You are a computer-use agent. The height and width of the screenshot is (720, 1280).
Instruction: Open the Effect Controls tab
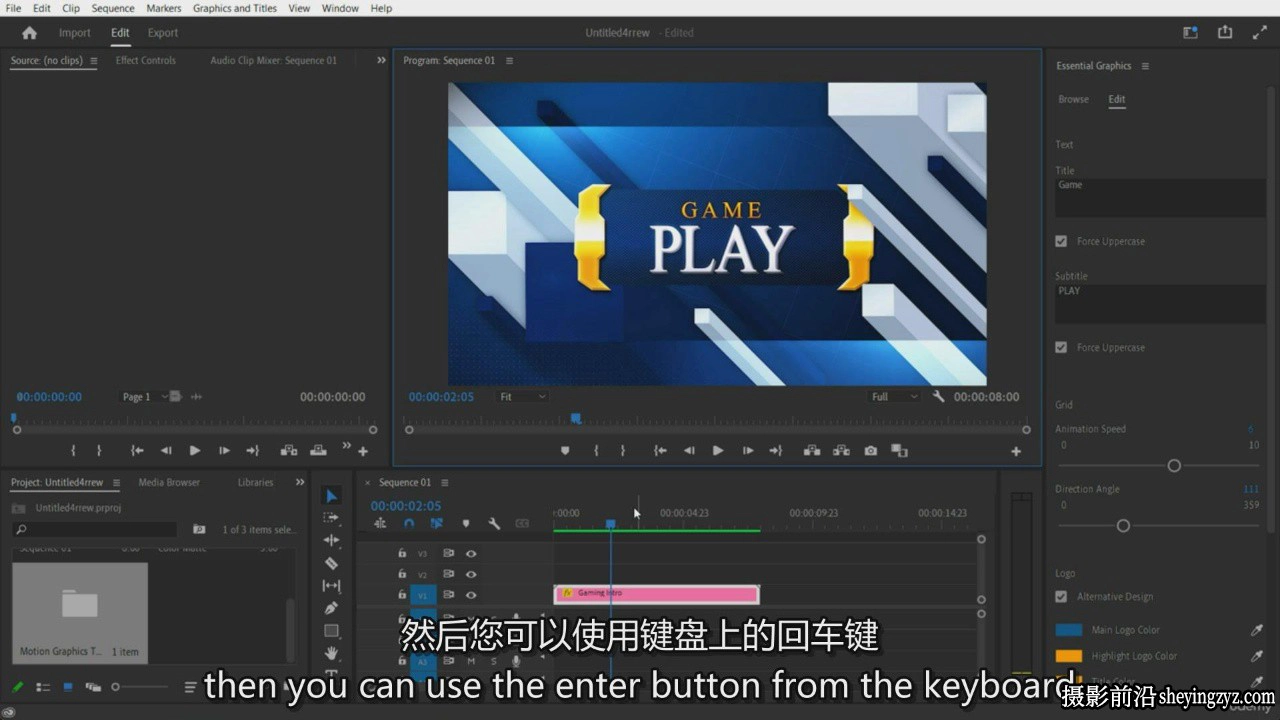click(x=145, y=60)
